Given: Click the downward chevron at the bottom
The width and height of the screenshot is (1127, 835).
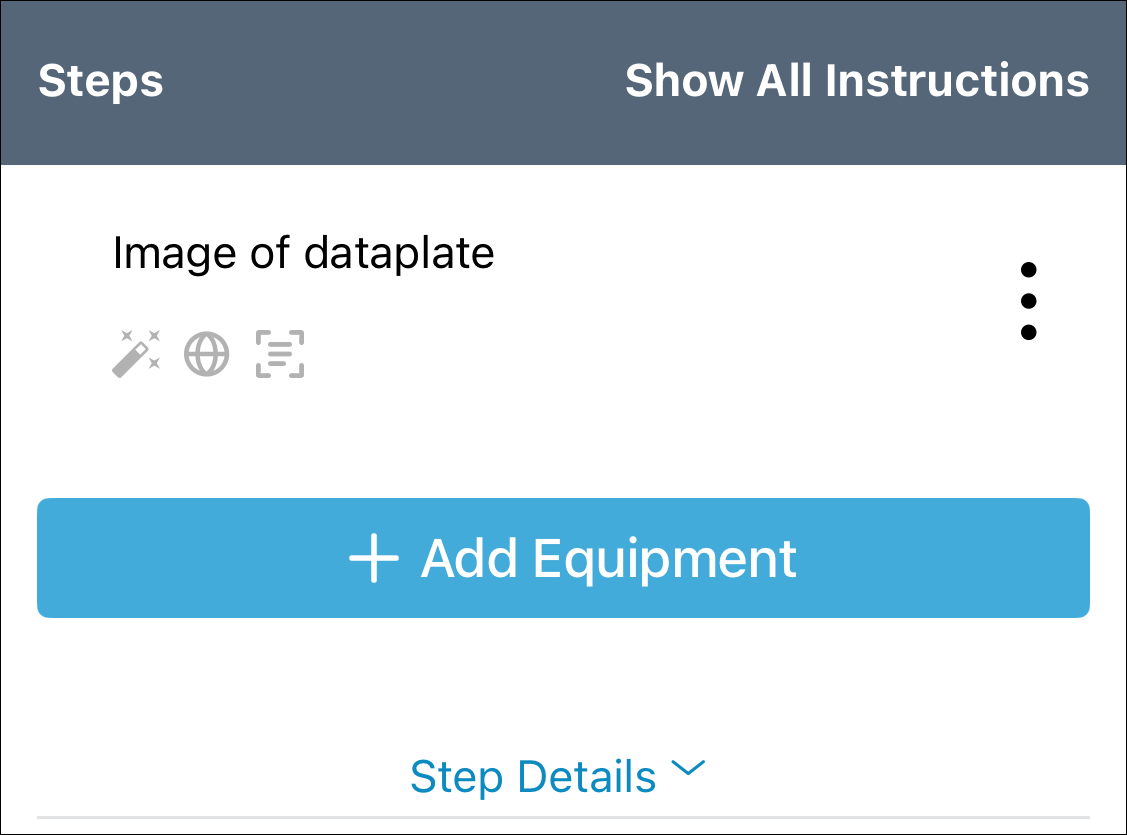Looking at the screenshot, I should pyautogui.click(x=688, y=769).
